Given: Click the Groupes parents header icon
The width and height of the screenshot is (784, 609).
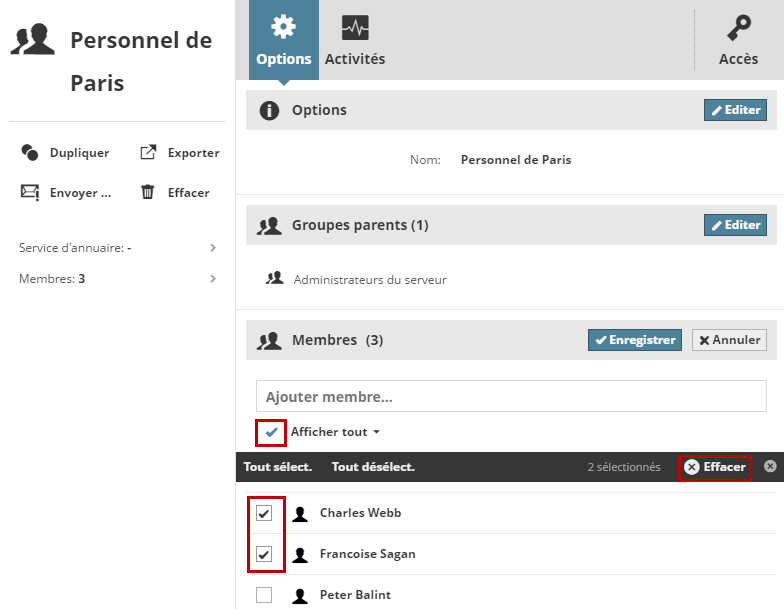Looking at the screenshot, I should coord(269,226).
